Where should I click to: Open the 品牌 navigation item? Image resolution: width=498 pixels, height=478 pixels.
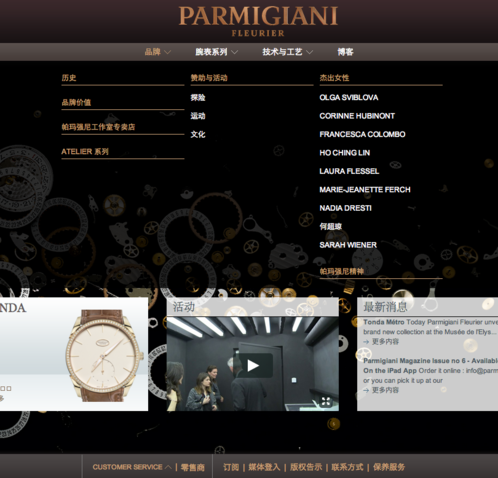coord(153,52)
